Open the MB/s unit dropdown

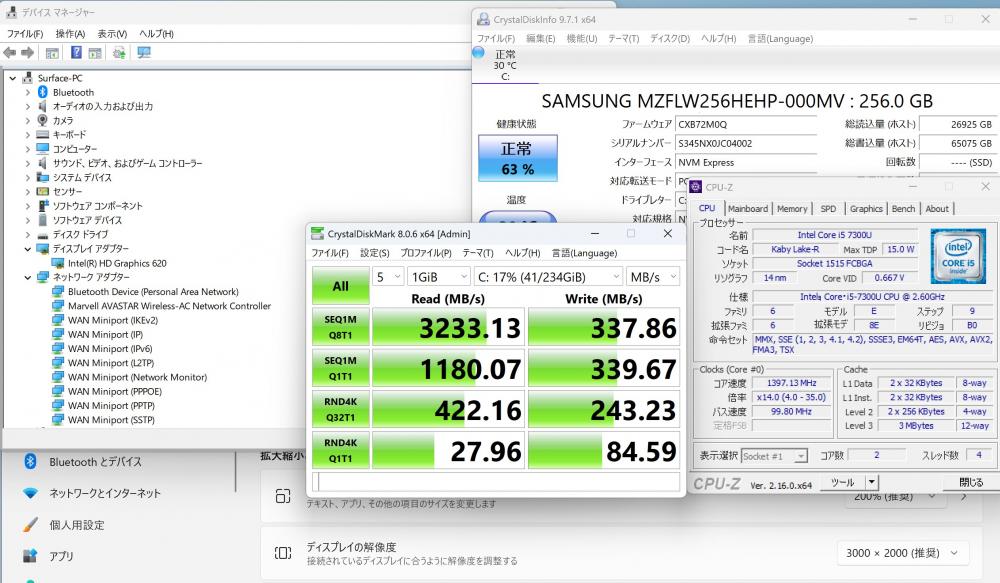tap(653, 277)
